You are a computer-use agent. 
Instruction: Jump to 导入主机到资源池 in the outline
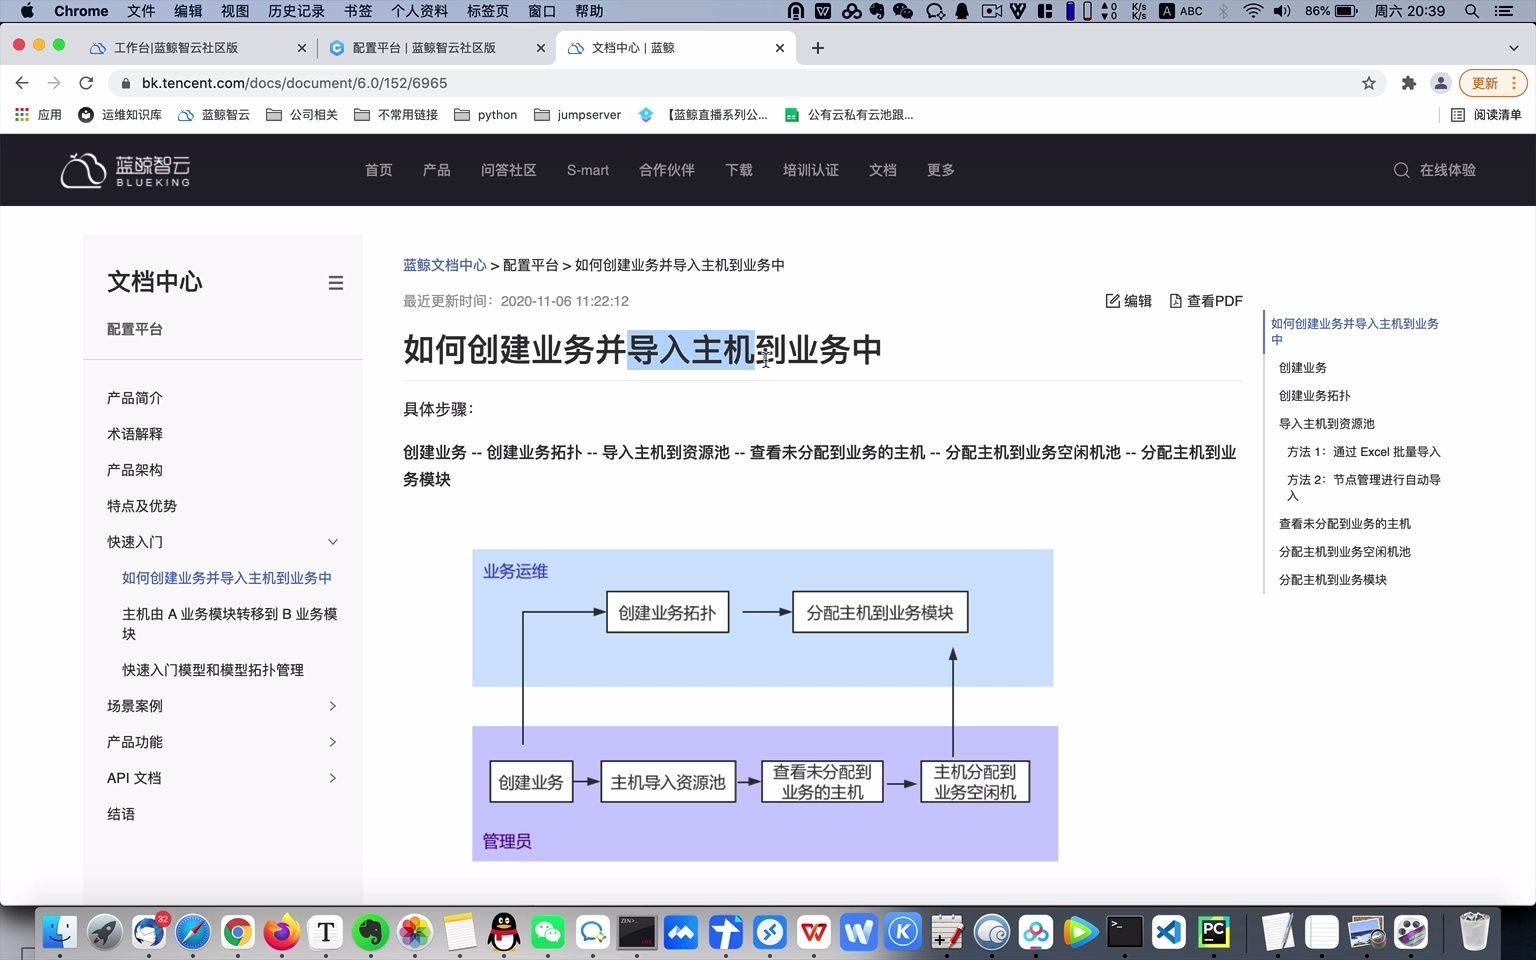(1327, 424)
